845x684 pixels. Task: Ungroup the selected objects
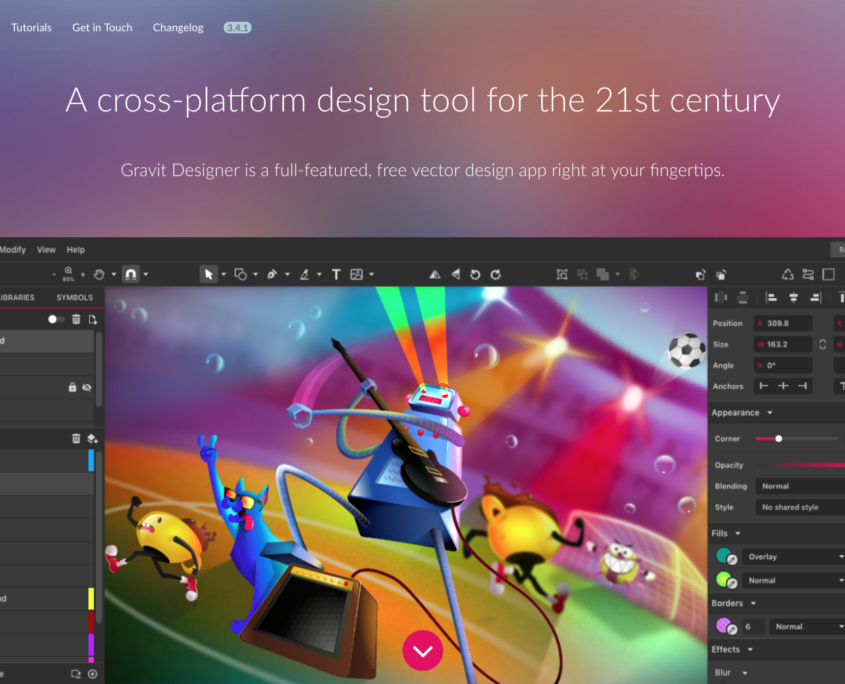(583, 274)
